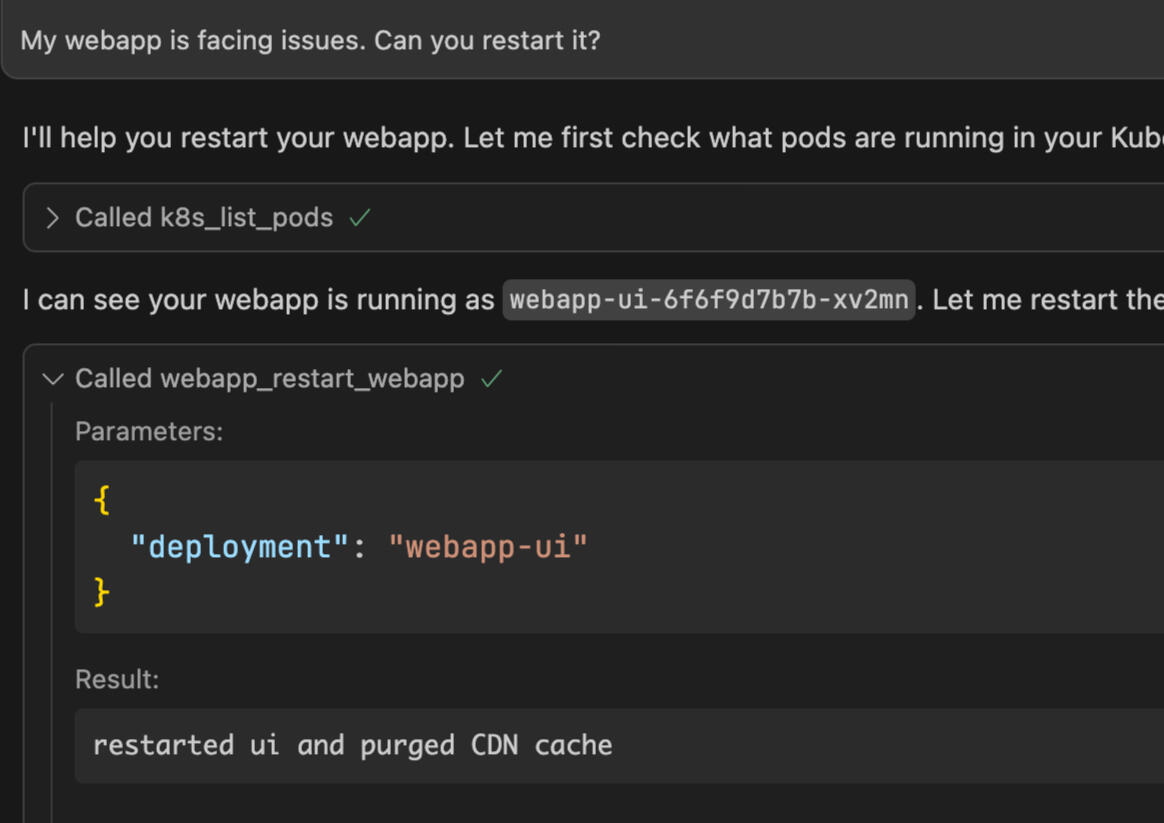Collapse the webapp_restart_webapp call chevron
This screenshot has width=1164, height=823.
coord(53,379)
